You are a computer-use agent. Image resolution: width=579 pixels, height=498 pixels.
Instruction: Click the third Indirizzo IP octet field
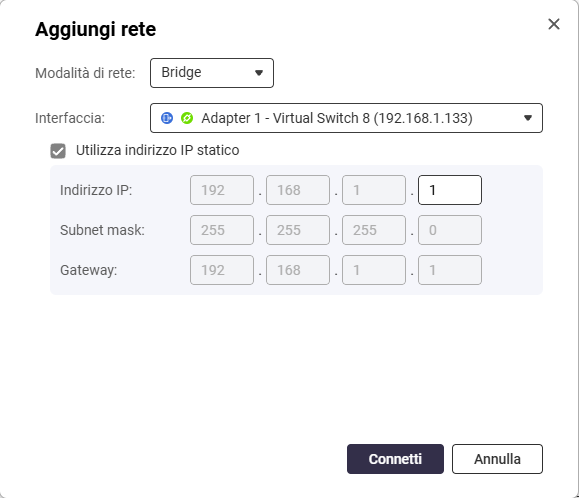pos(374,190)
